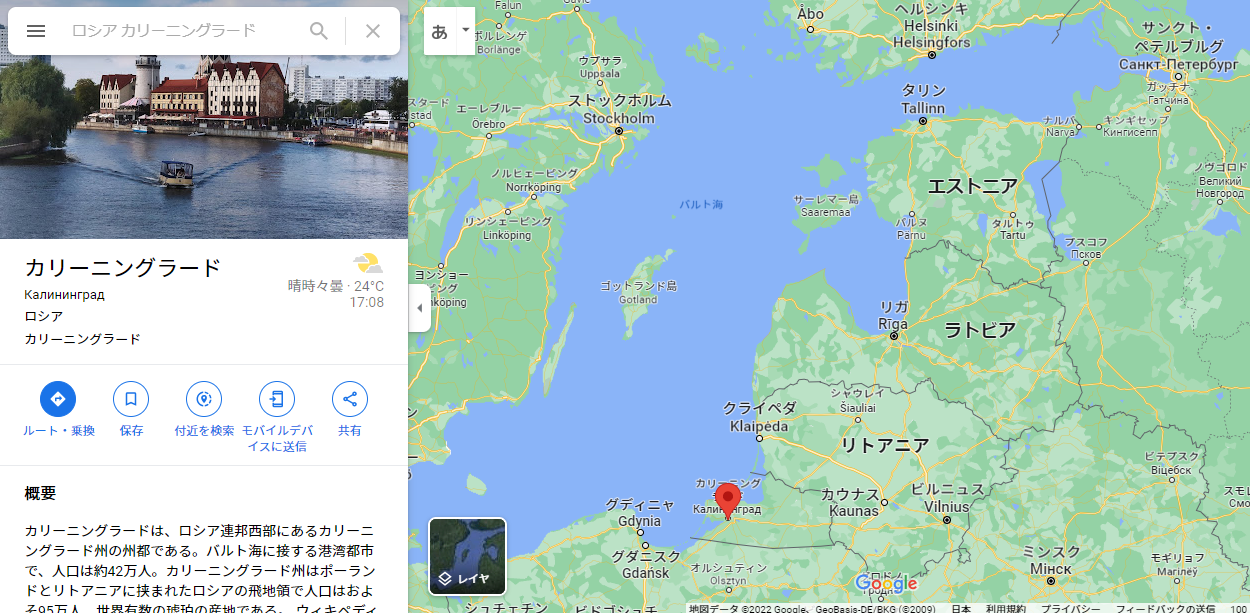
Task: Click the search field ロシア カリーニングラード
Action: [x=180, y=31]
